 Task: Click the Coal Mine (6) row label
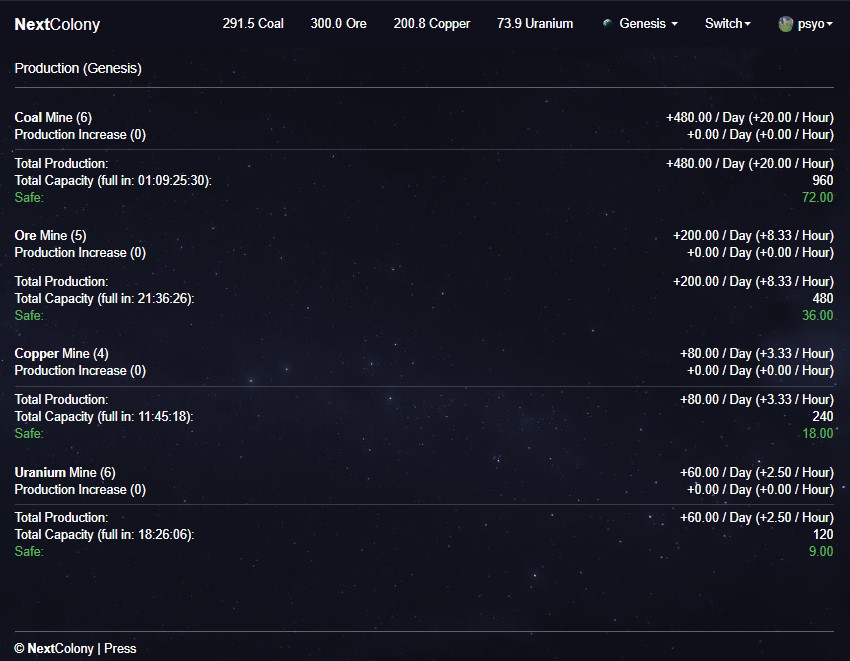[53, 118]
